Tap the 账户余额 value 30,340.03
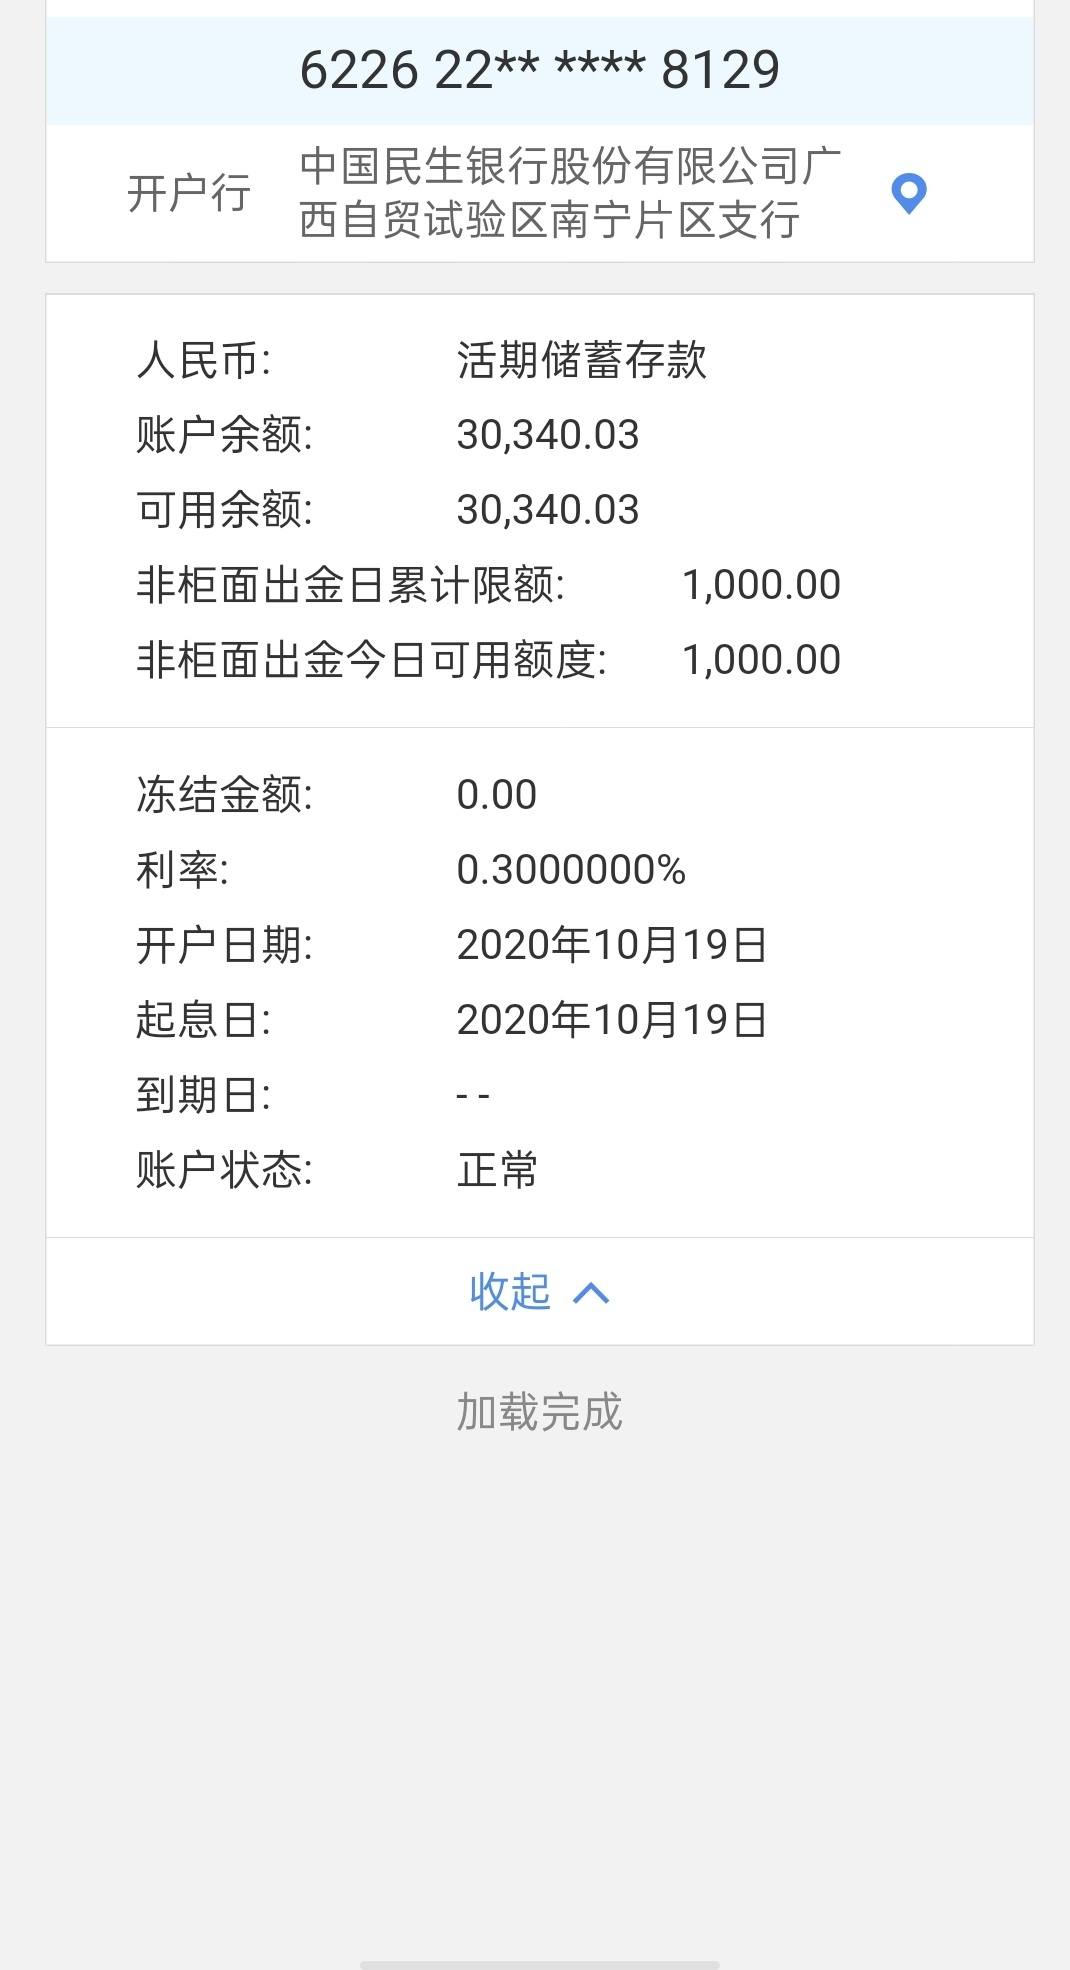Image resolution: width=1070 pixels, height=1970 pixels. (548, 435)
